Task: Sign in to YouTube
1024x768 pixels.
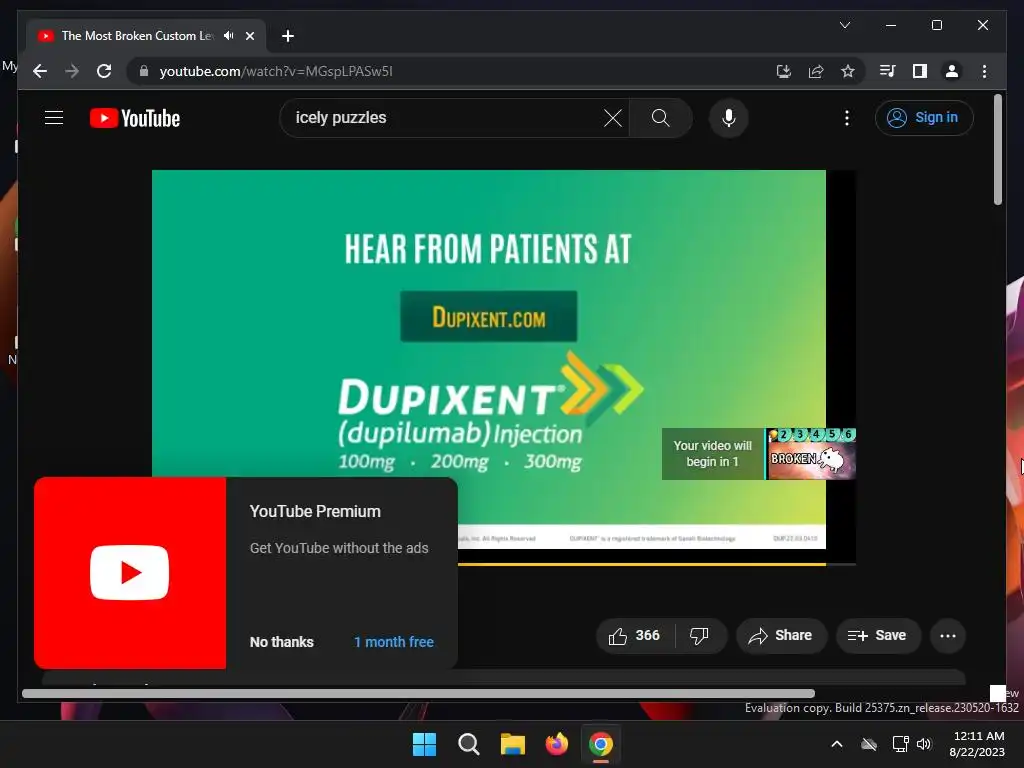Action: [923, 118]
